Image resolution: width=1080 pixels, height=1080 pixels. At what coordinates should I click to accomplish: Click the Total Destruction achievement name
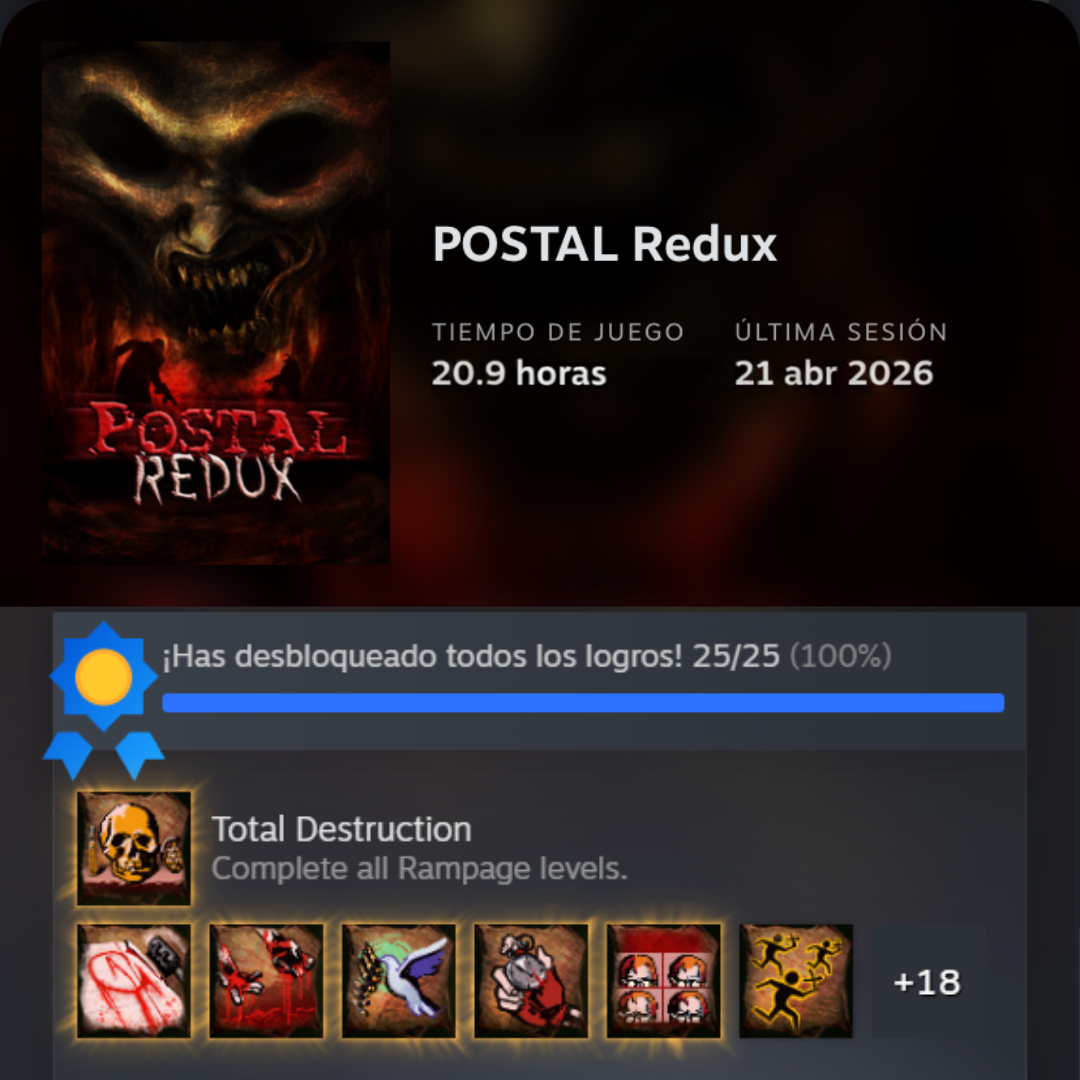pos(341,829)
